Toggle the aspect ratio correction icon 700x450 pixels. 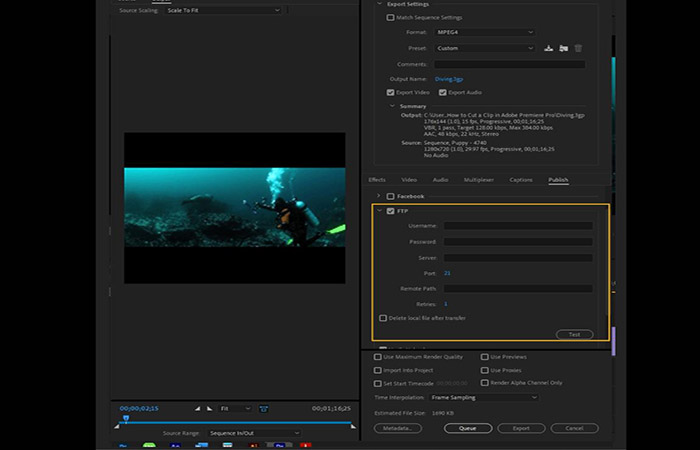tap(264, 408)
